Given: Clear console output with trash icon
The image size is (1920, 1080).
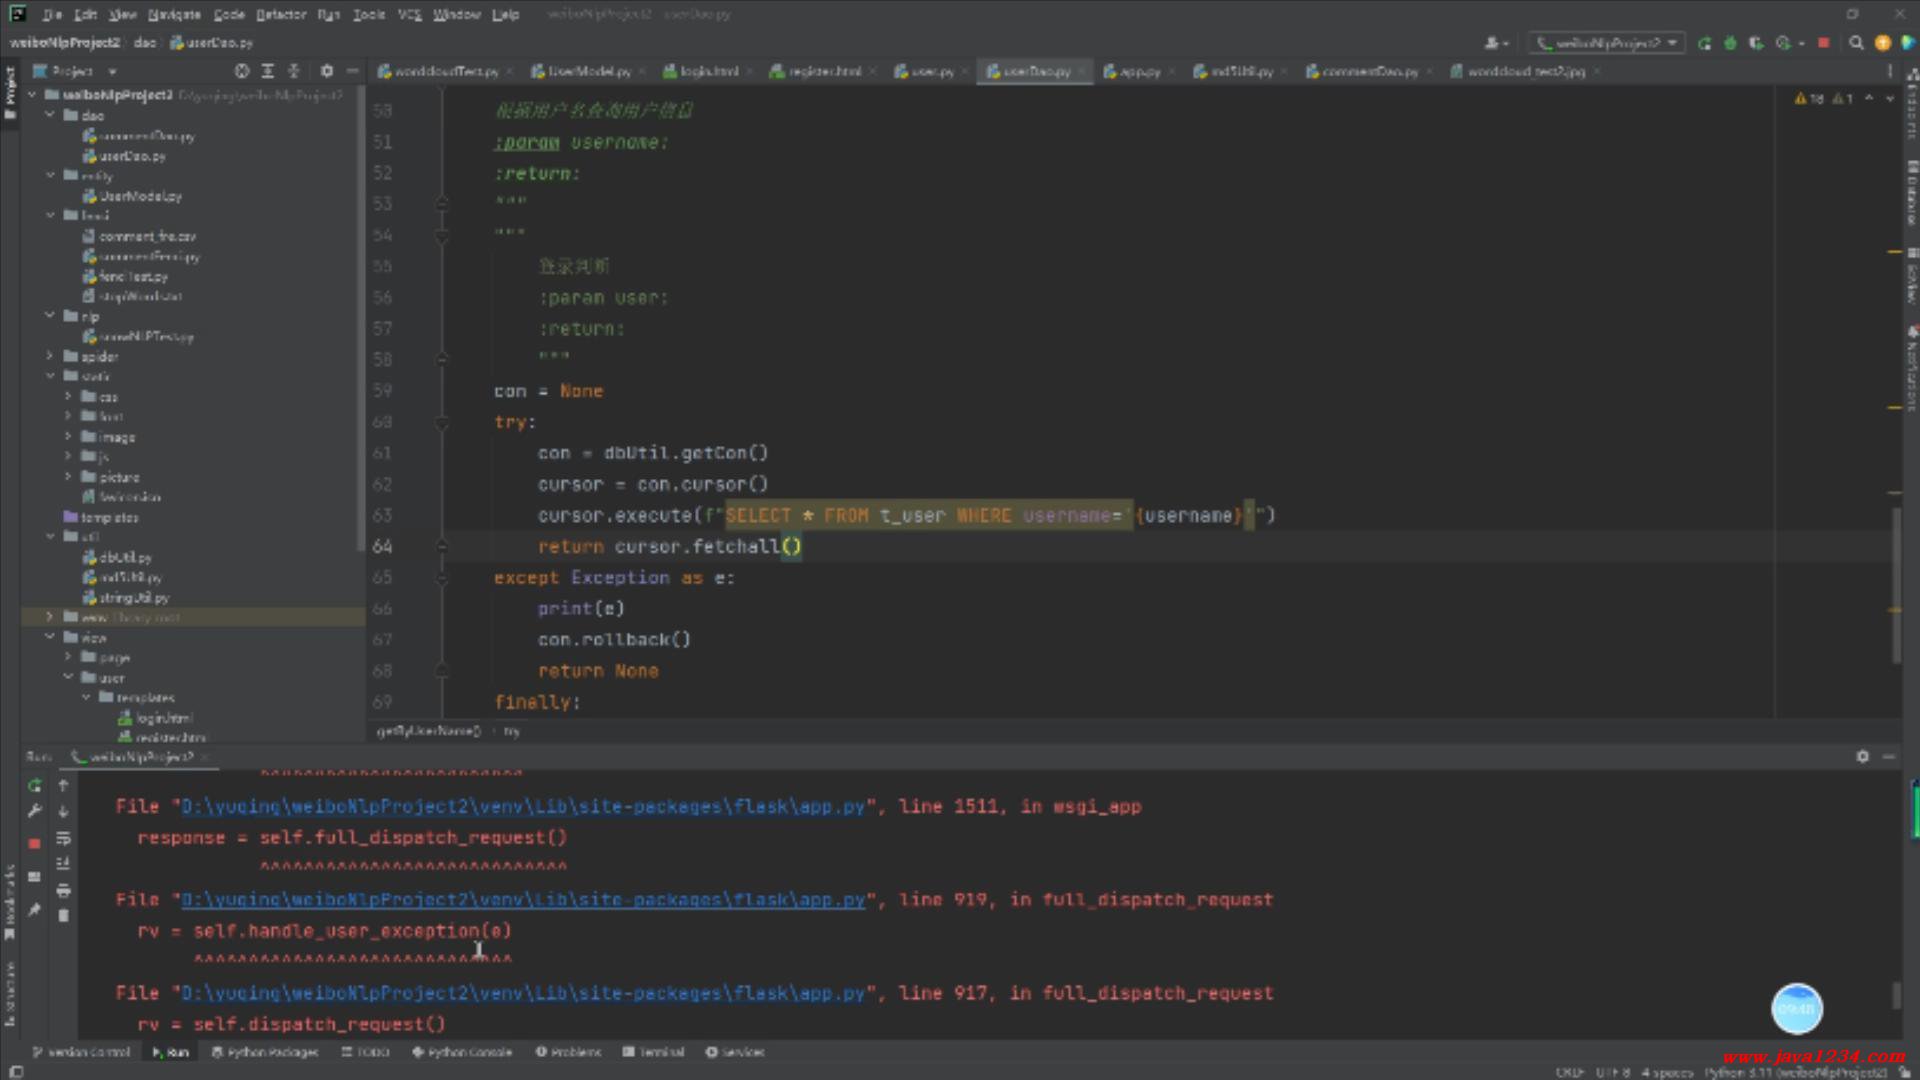Looking at the screenshot, I should click(63, 916).
